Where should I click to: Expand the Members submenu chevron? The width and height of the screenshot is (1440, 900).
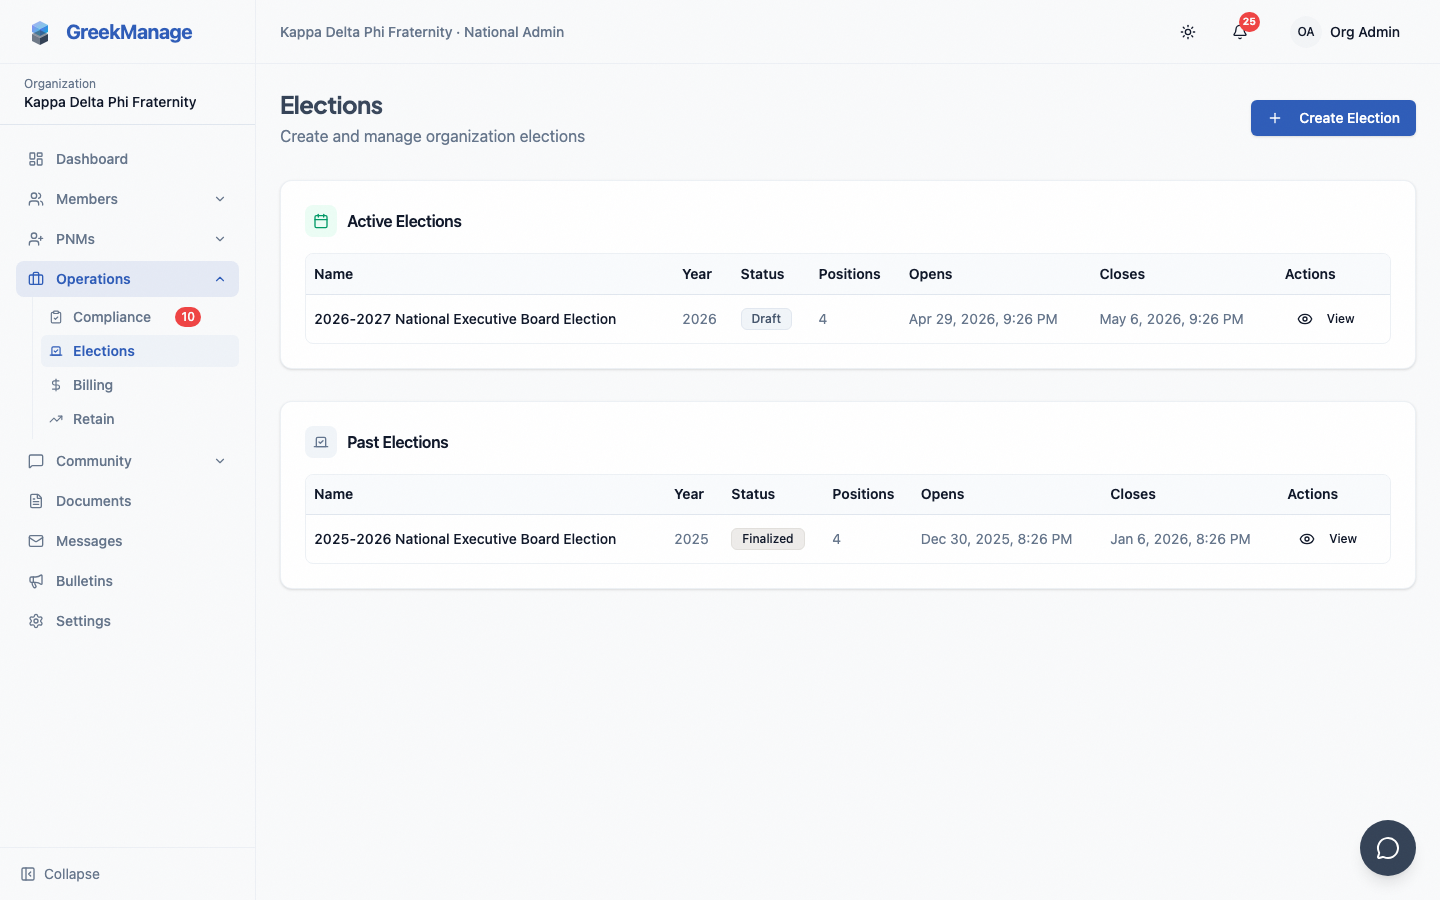[220, 199]
